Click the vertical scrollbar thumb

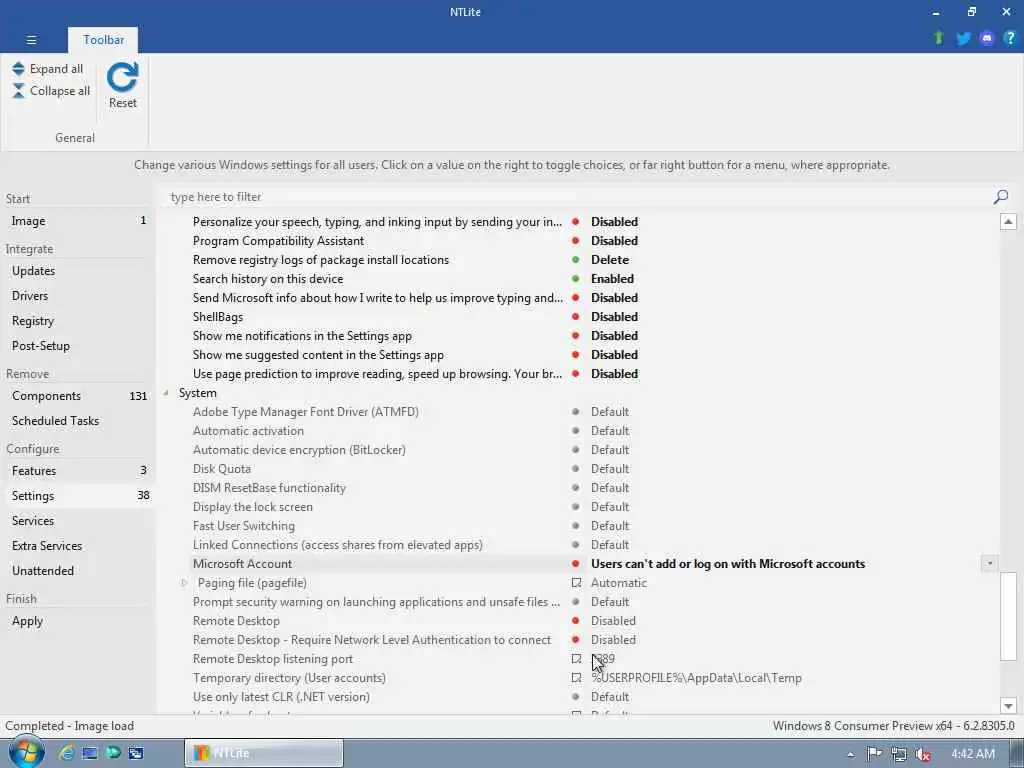point(1008,616)
